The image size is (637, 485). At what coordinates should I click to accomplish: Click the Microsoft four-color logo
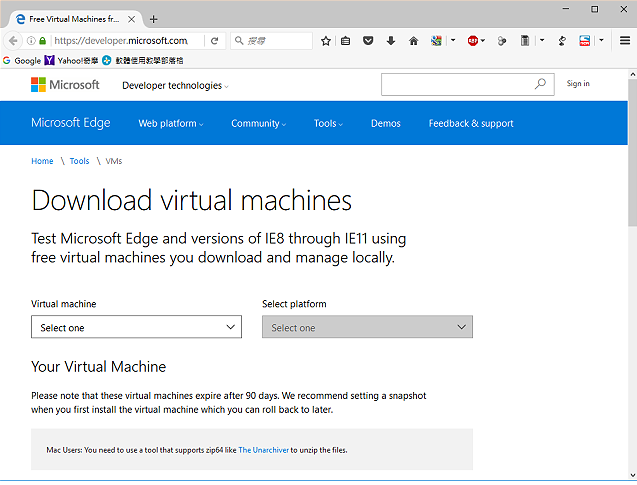coord(38,84)
